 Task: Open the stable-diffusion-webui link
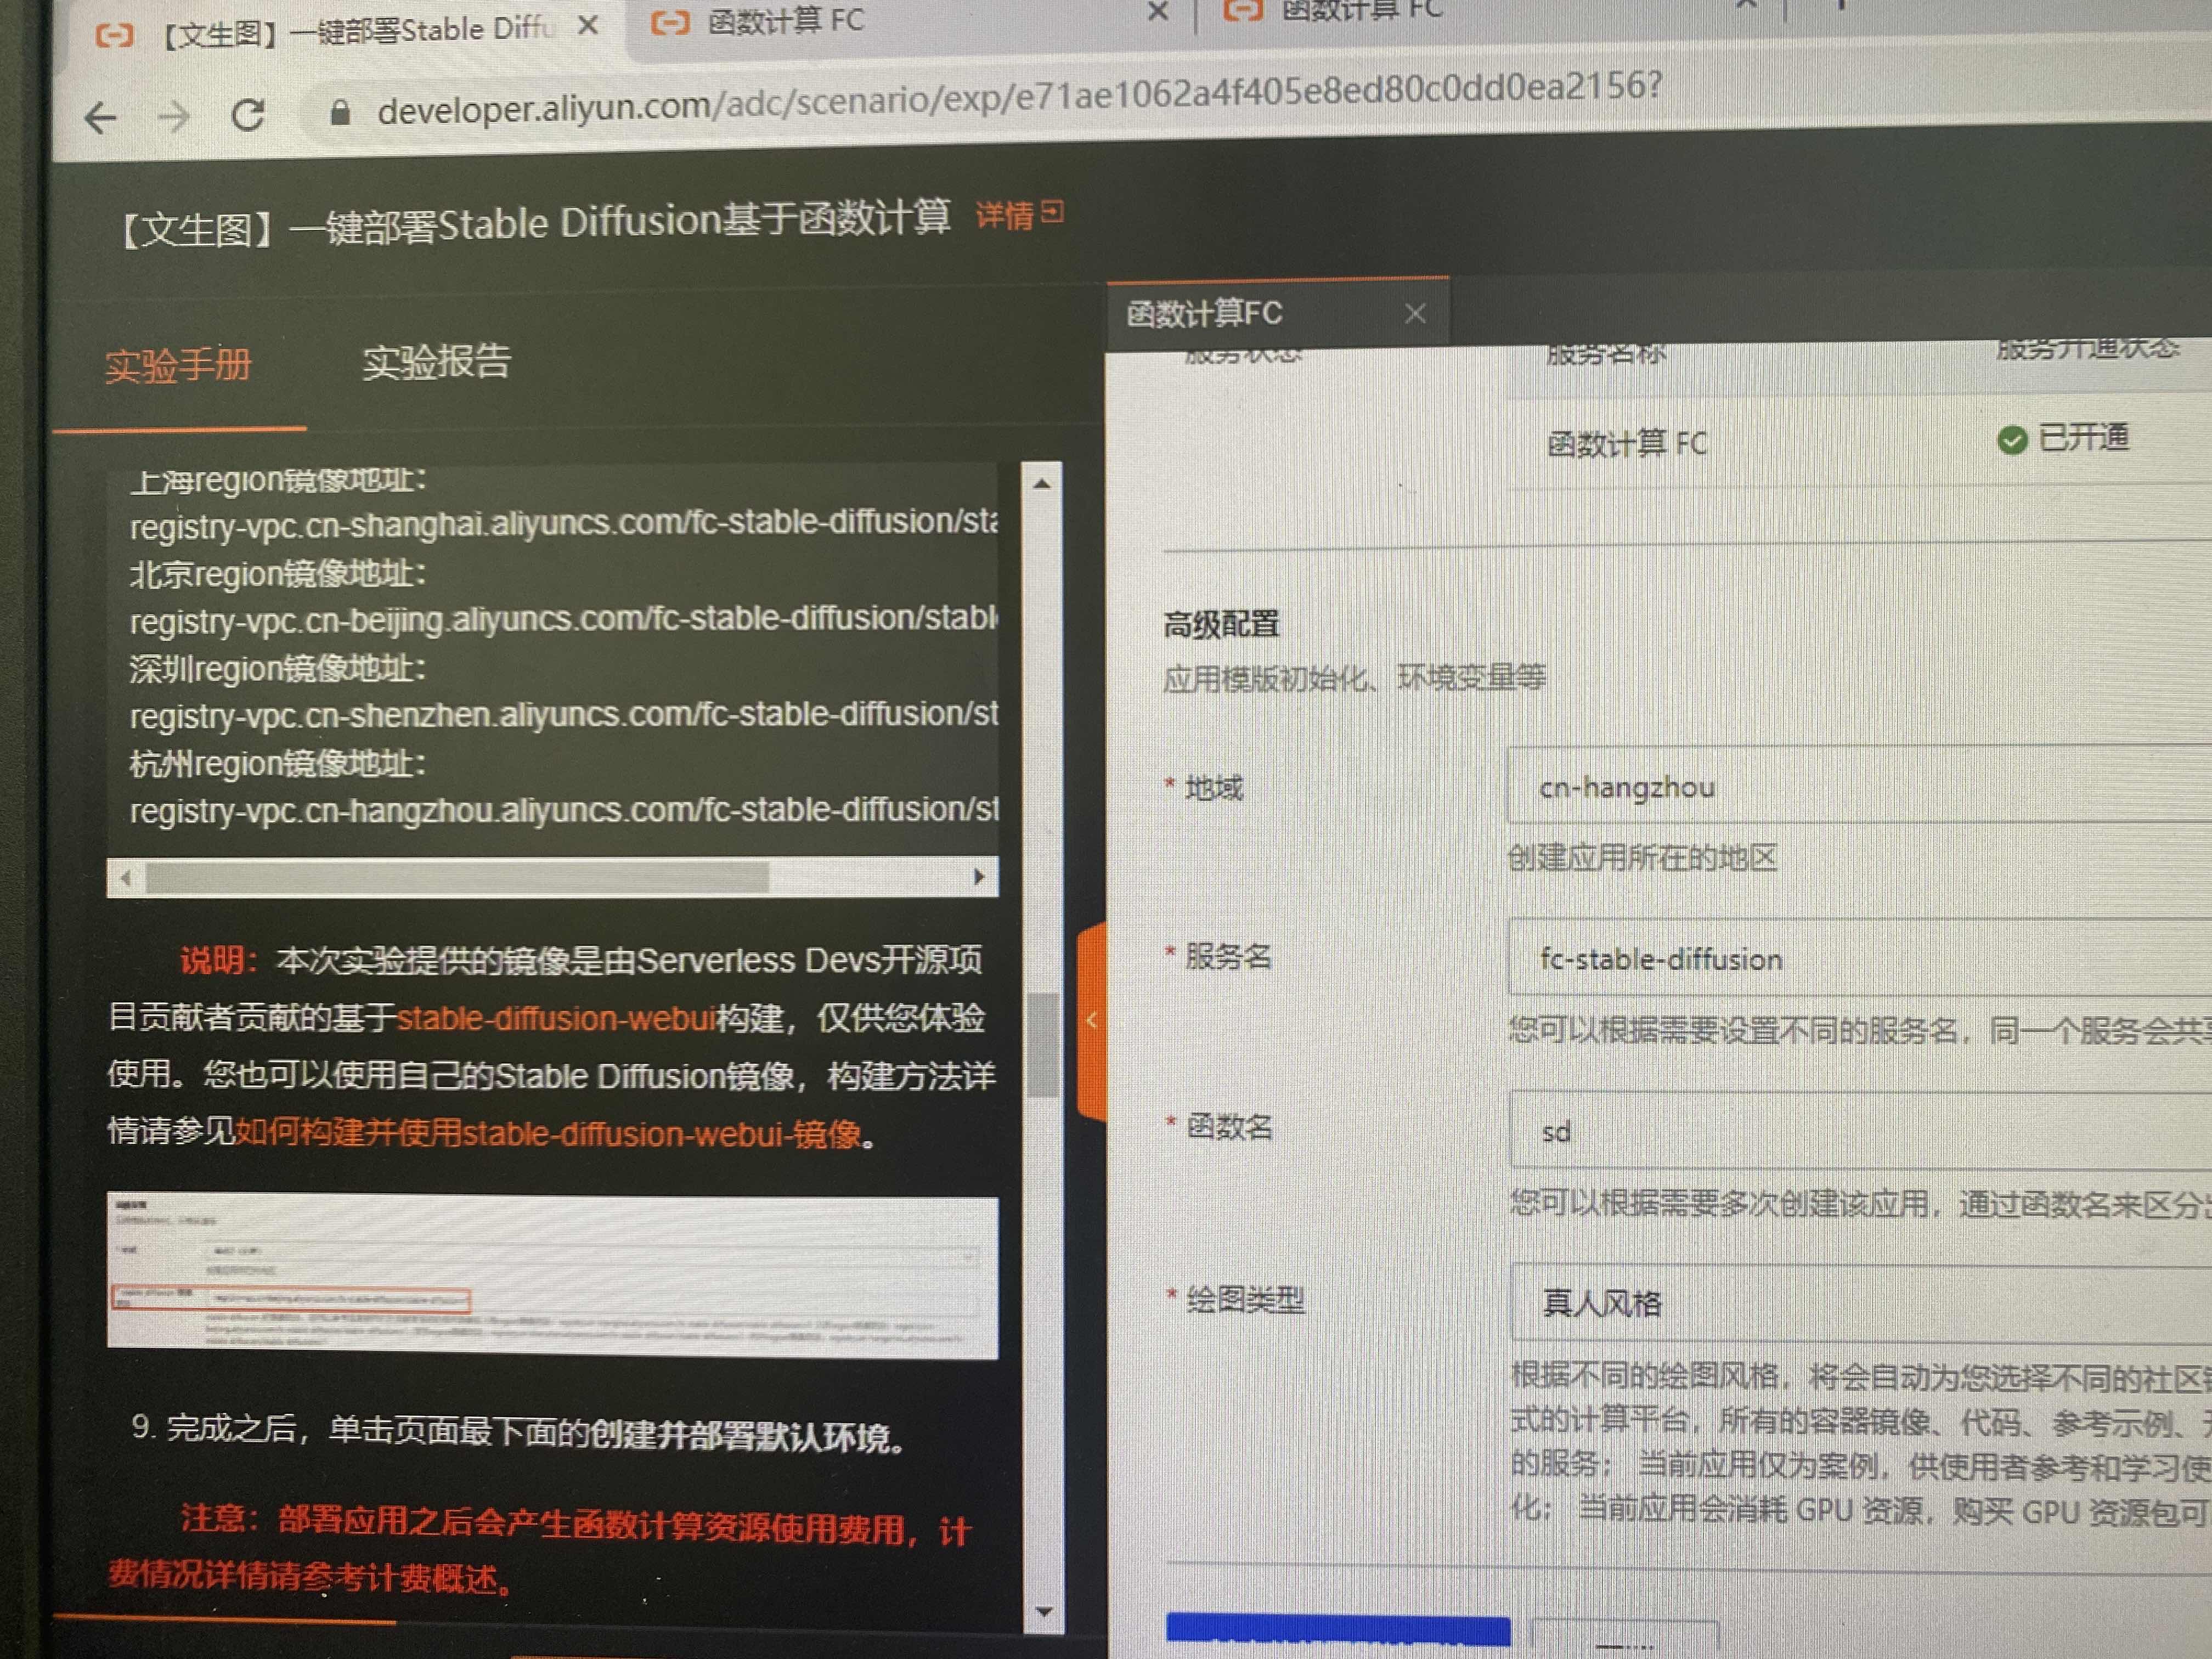point(556,1018)
